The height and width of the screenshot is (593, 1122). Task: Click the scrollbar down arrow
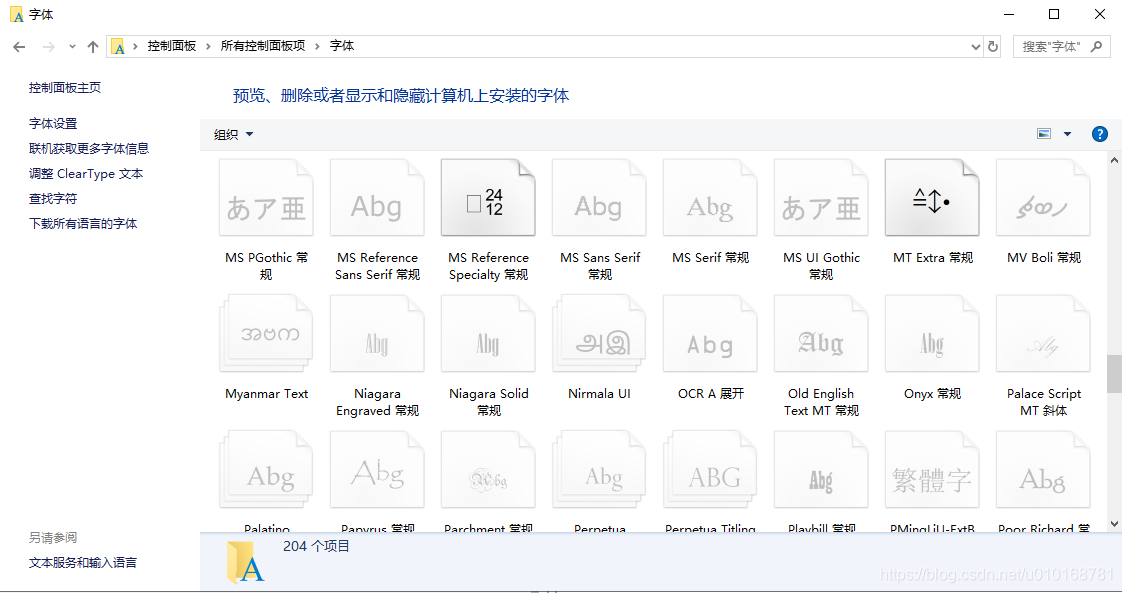tap(1114, 524)
